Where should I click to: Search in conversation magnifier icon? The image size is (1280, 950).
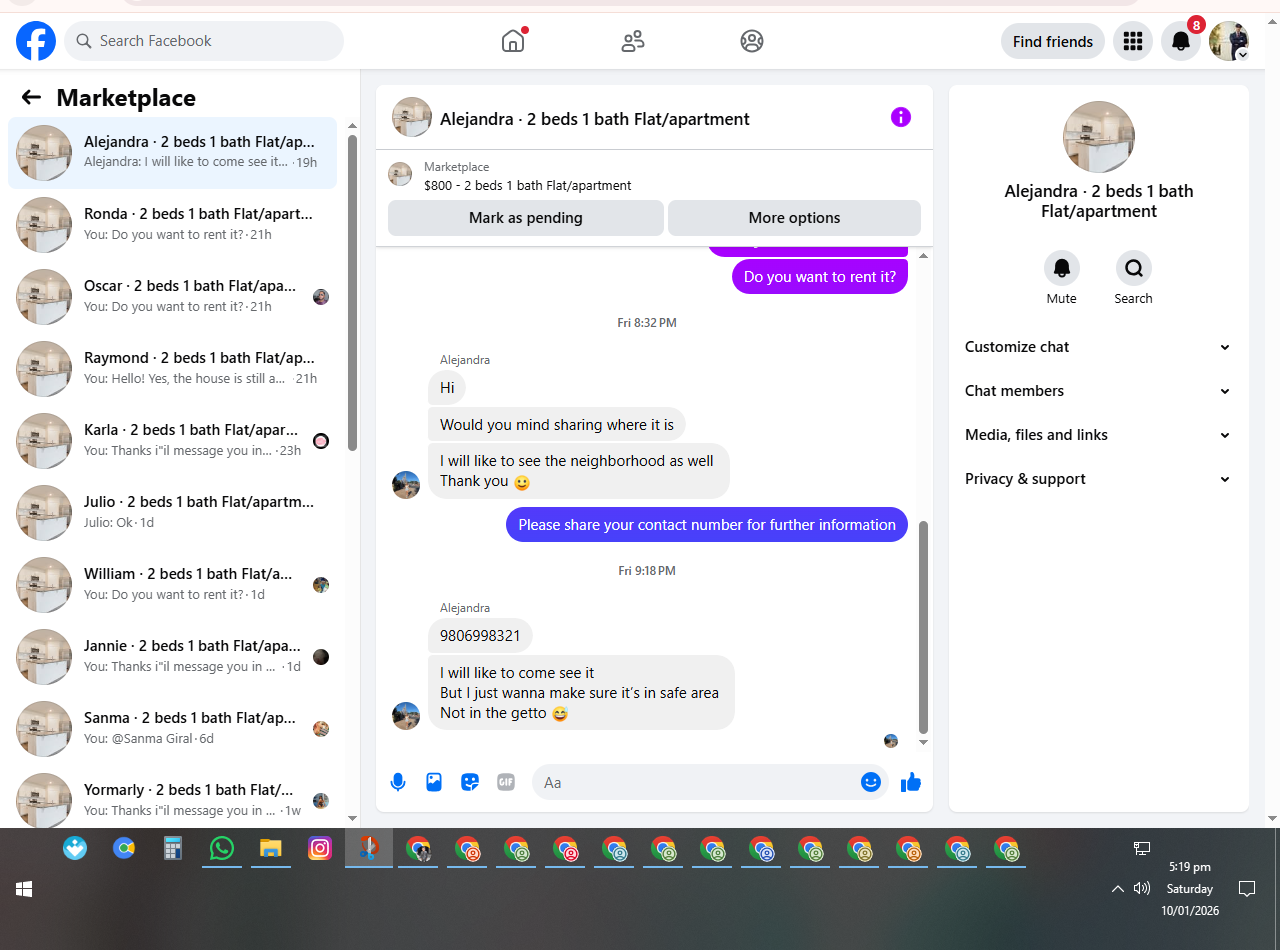coord(1134,268)
